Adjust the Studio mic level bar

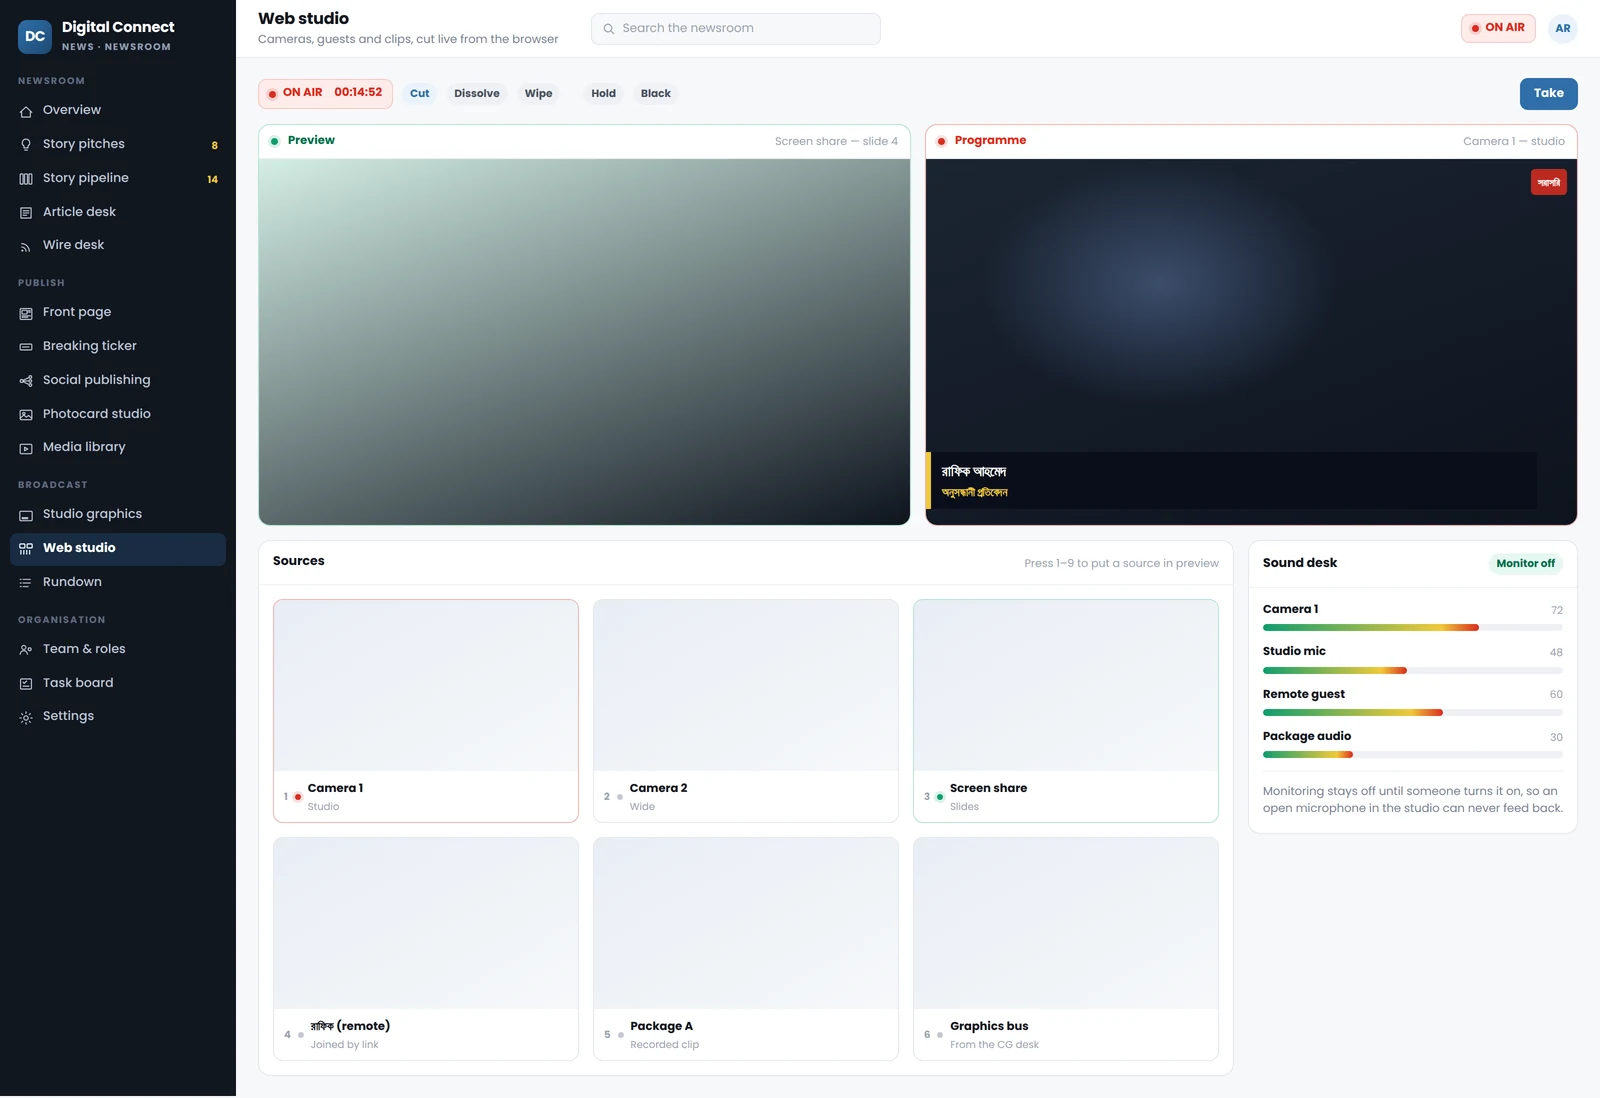(x=1412, y=670)
